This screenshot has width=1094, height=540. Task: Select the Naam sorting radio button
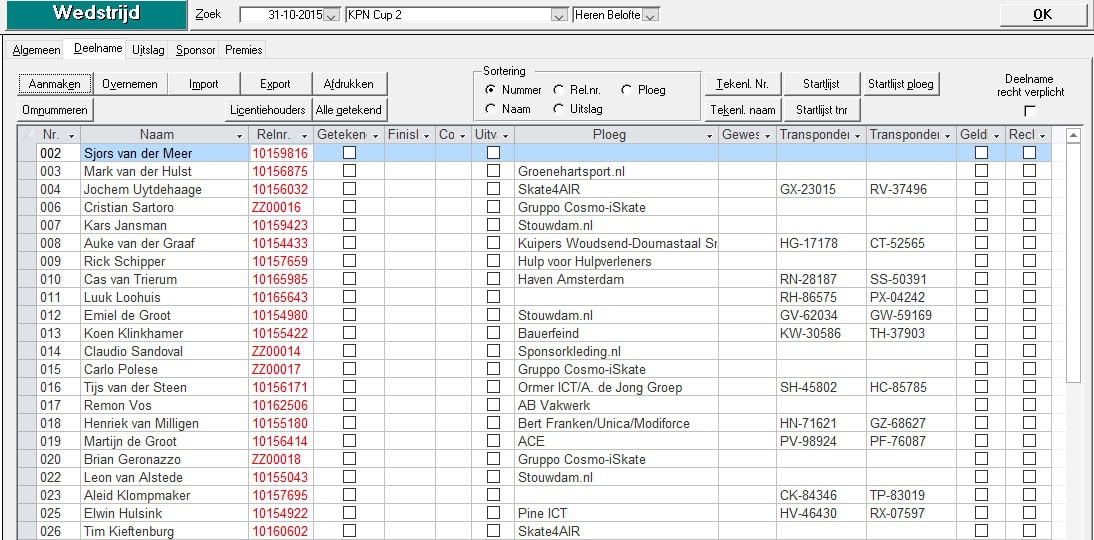click(491, 109)
